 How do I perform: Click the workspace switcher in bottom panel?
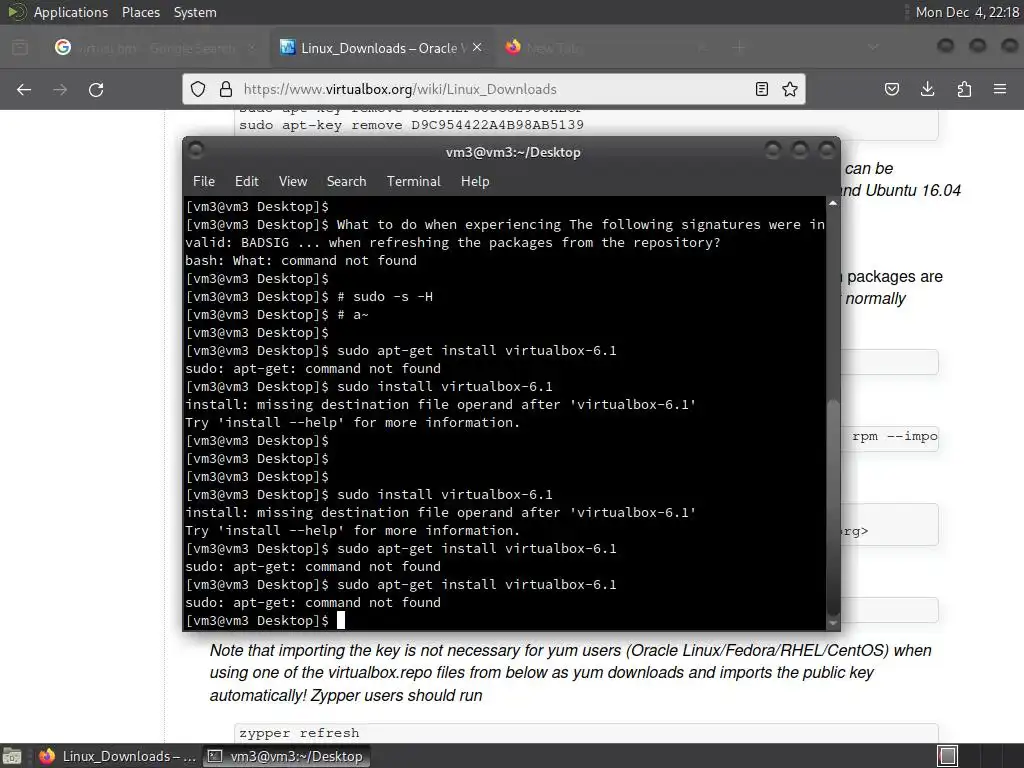coord(947,756)
